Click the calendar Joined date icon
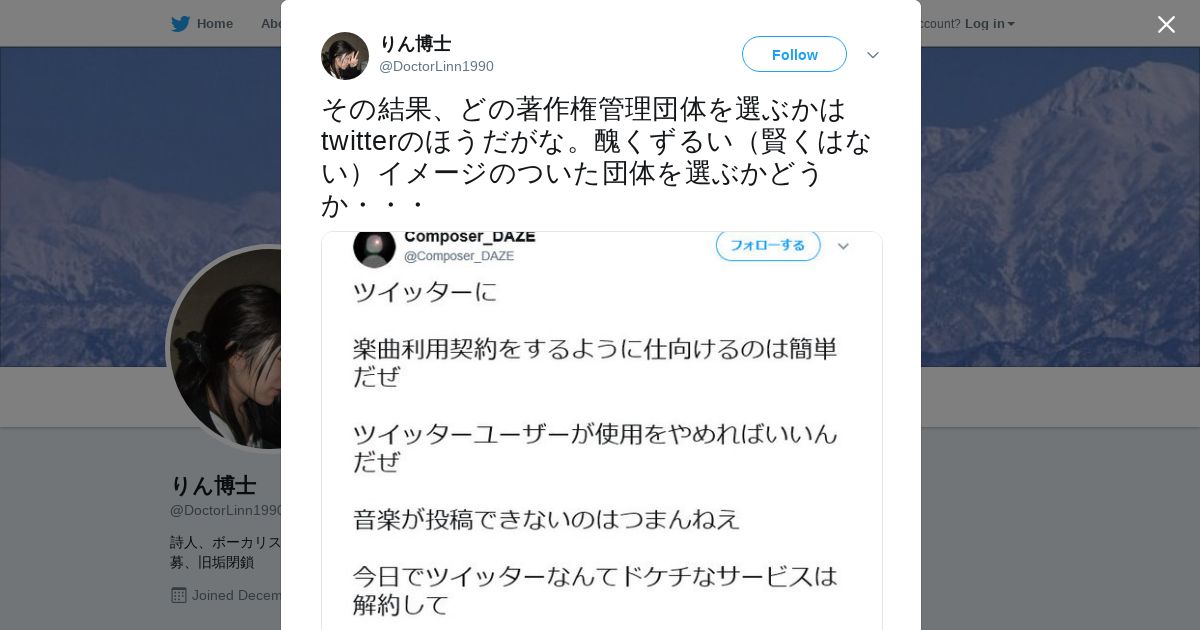This screenshot has height=630, width=1200. coord(179,595)
